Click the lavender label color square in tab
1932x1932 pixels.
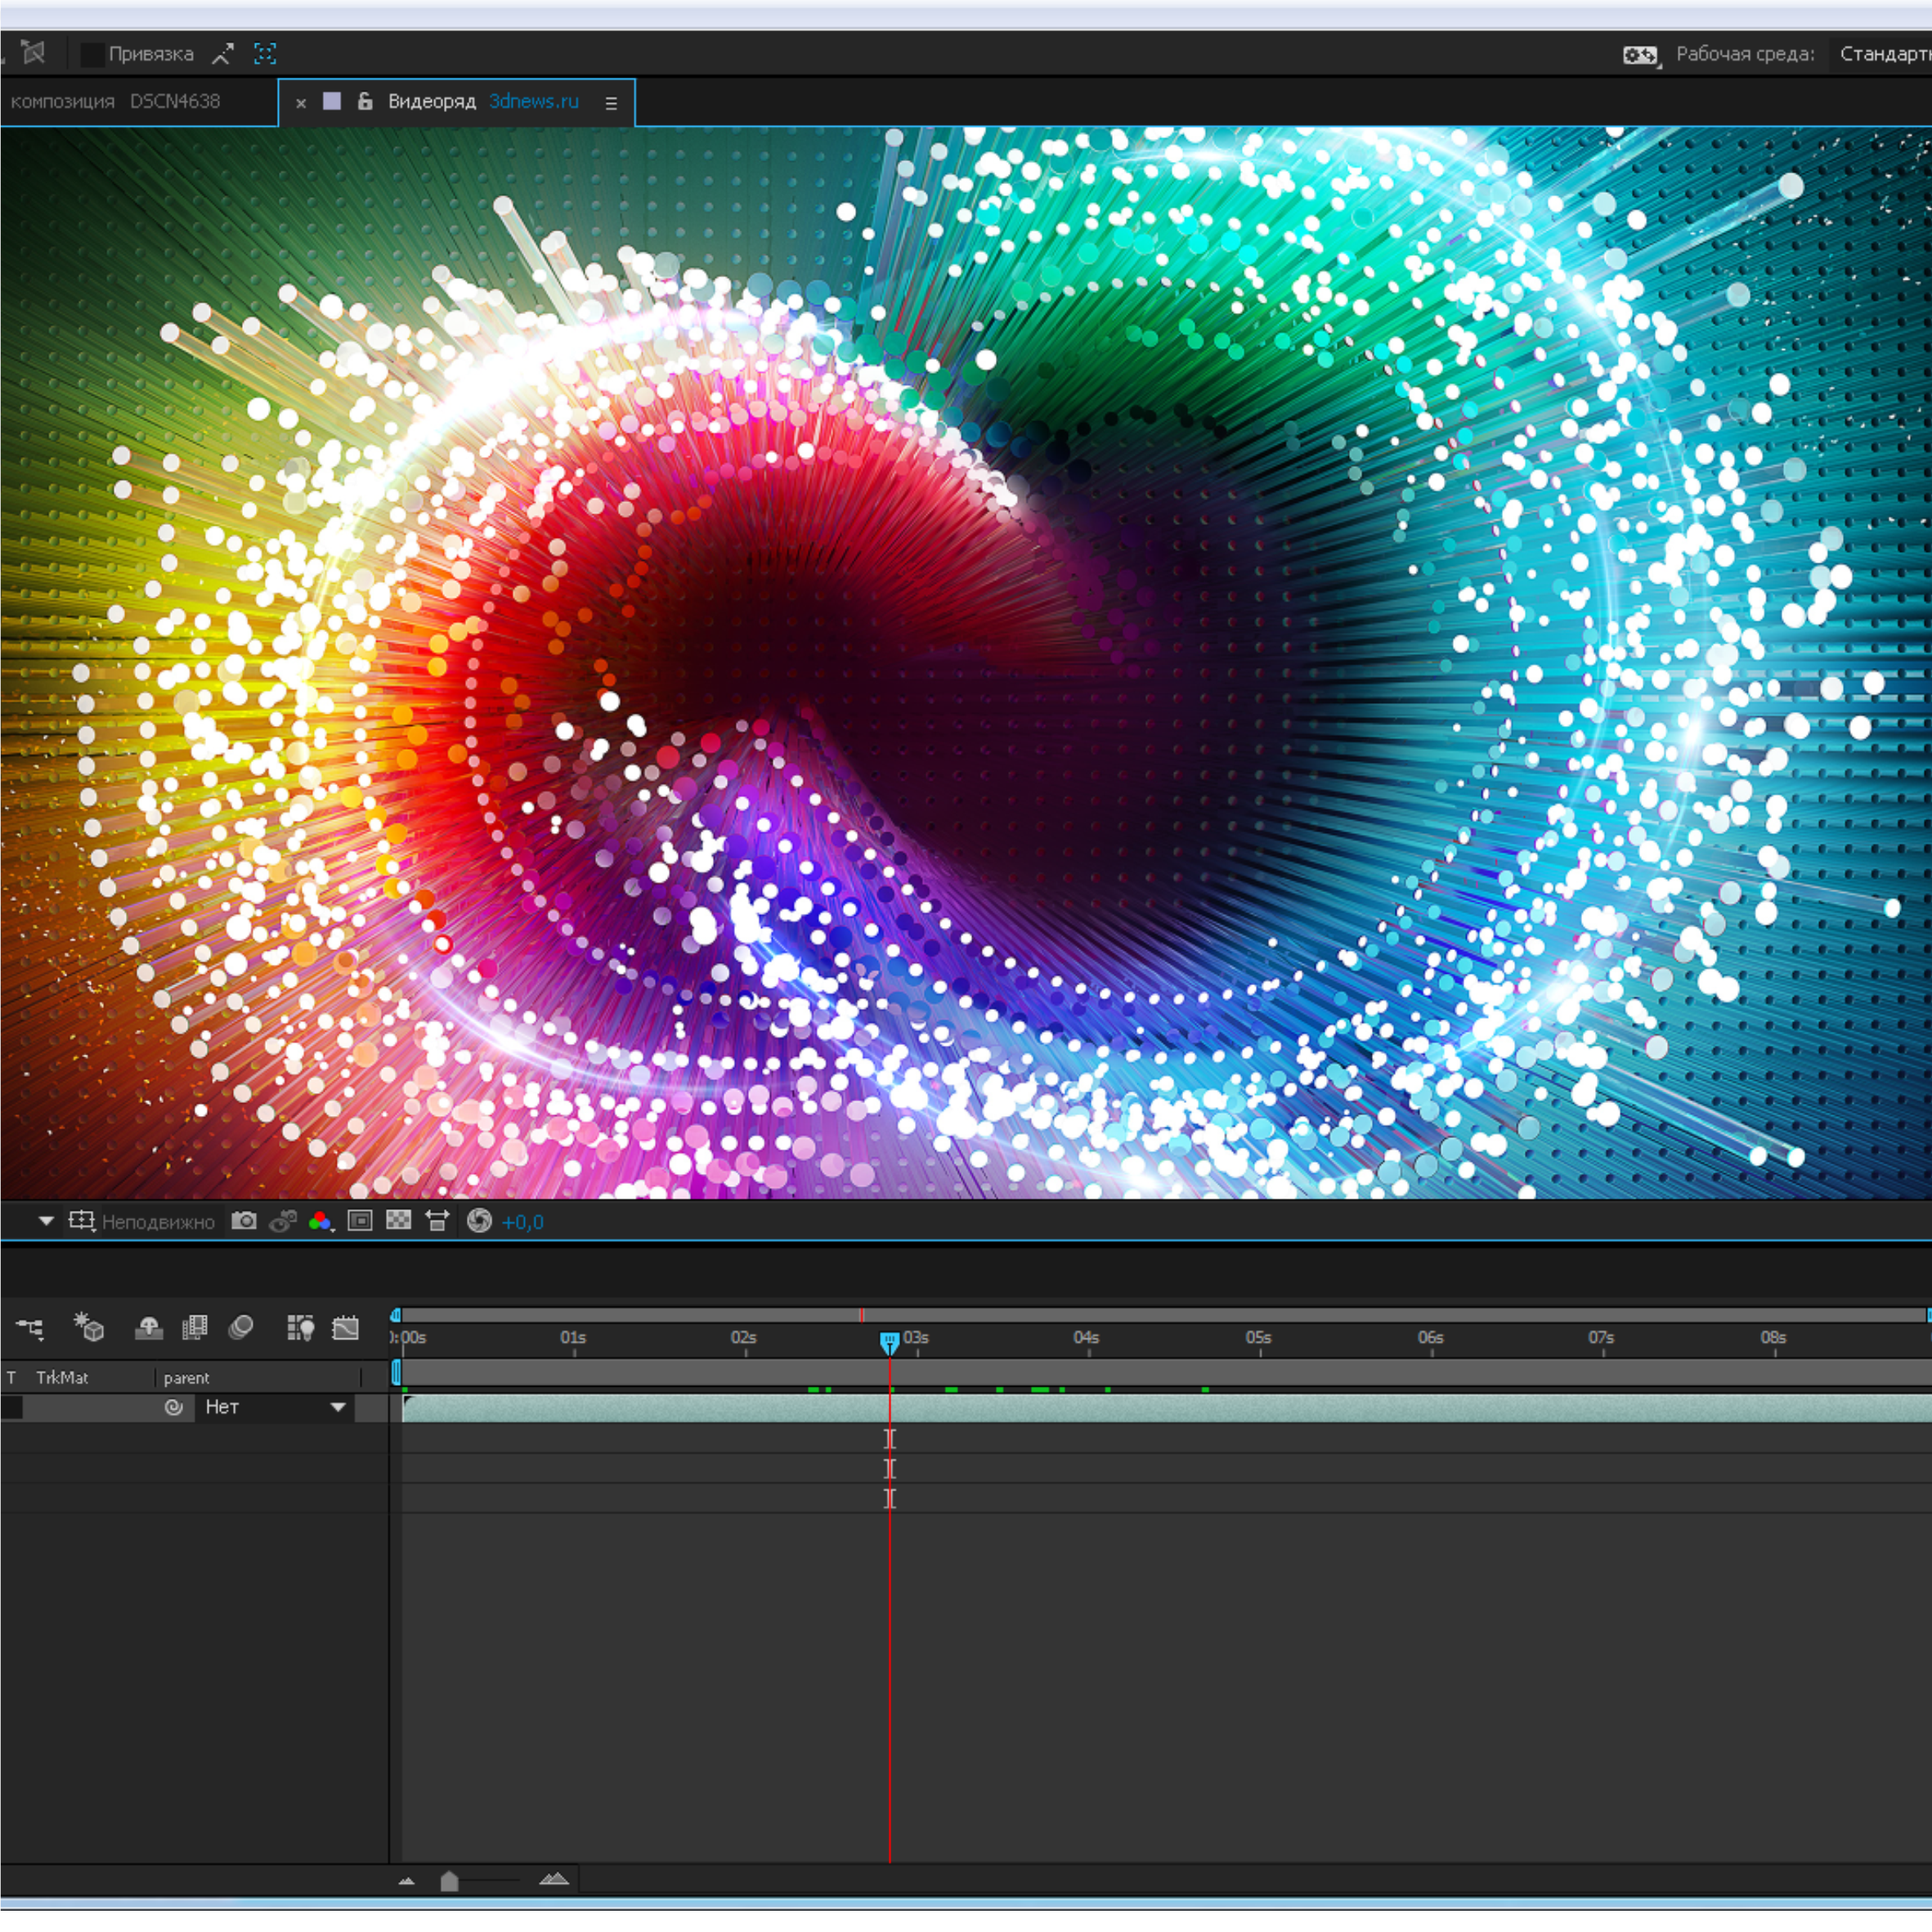[x=332, y=101]
